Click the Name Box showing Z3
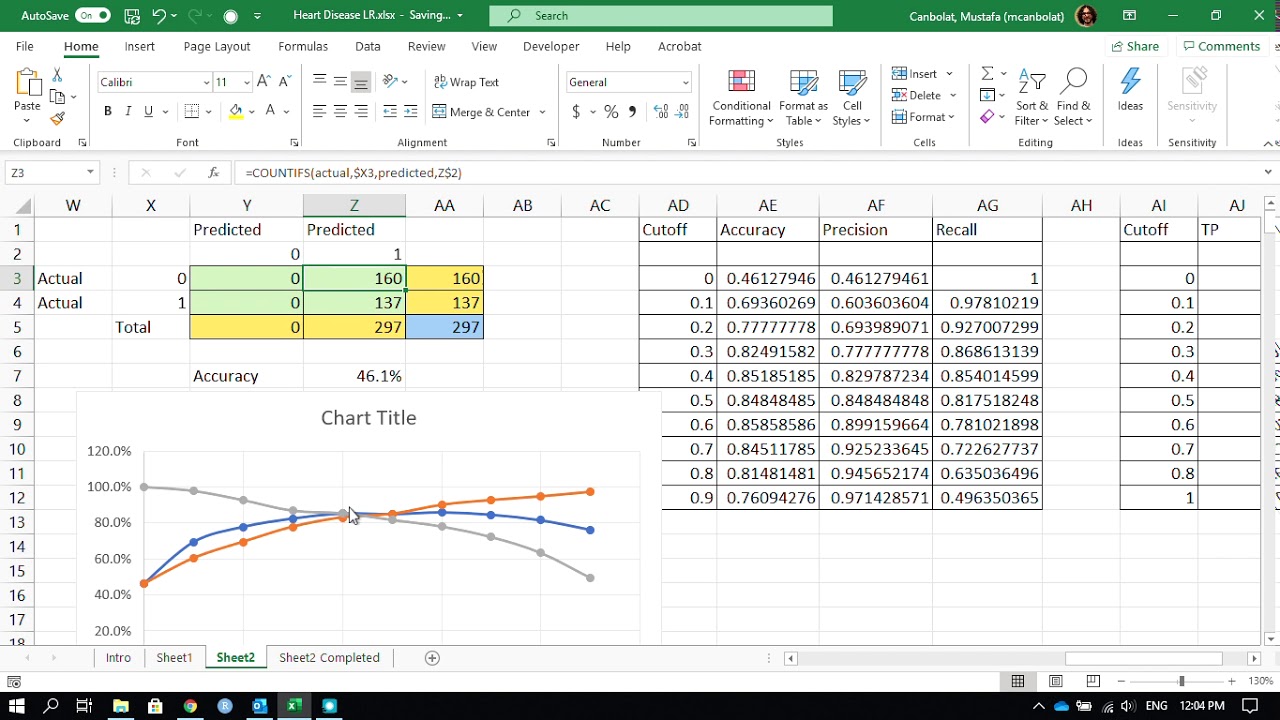 pos(50,173)
